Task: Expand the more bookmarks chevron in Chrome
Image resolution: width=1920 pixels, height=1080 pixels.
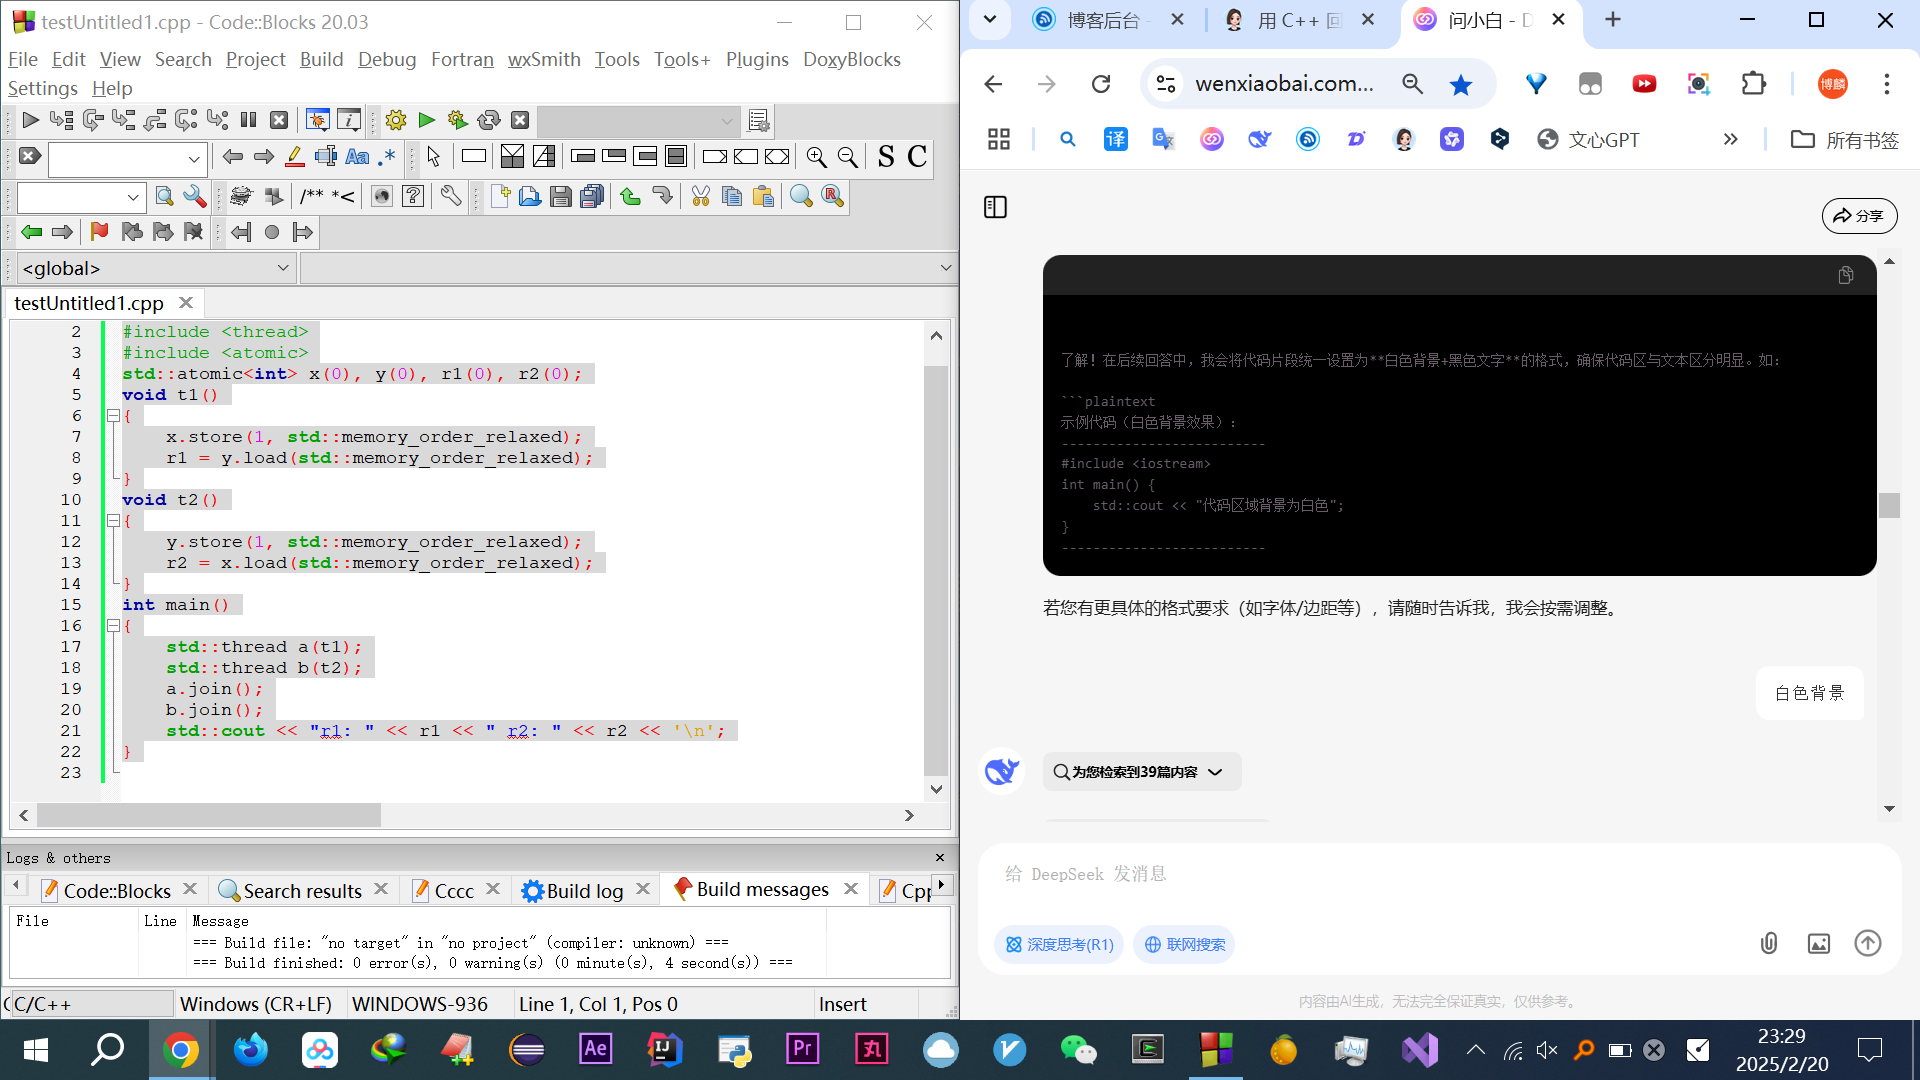Action: point(1731,140)
